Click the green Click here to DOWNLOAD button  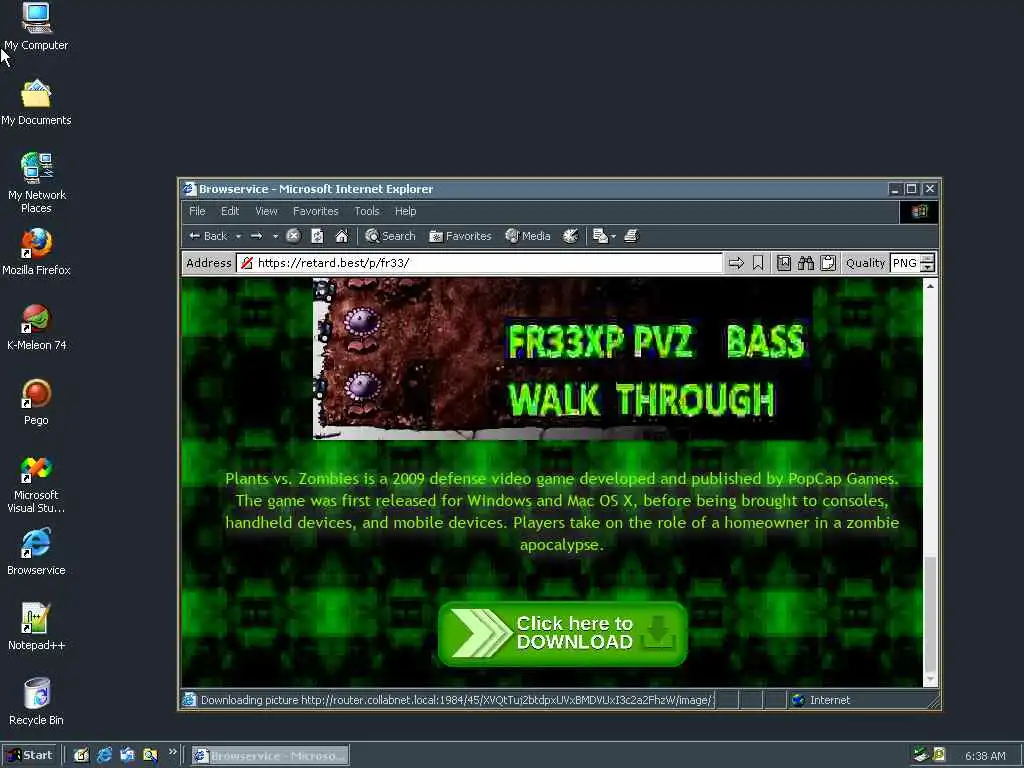coord(563,633)
